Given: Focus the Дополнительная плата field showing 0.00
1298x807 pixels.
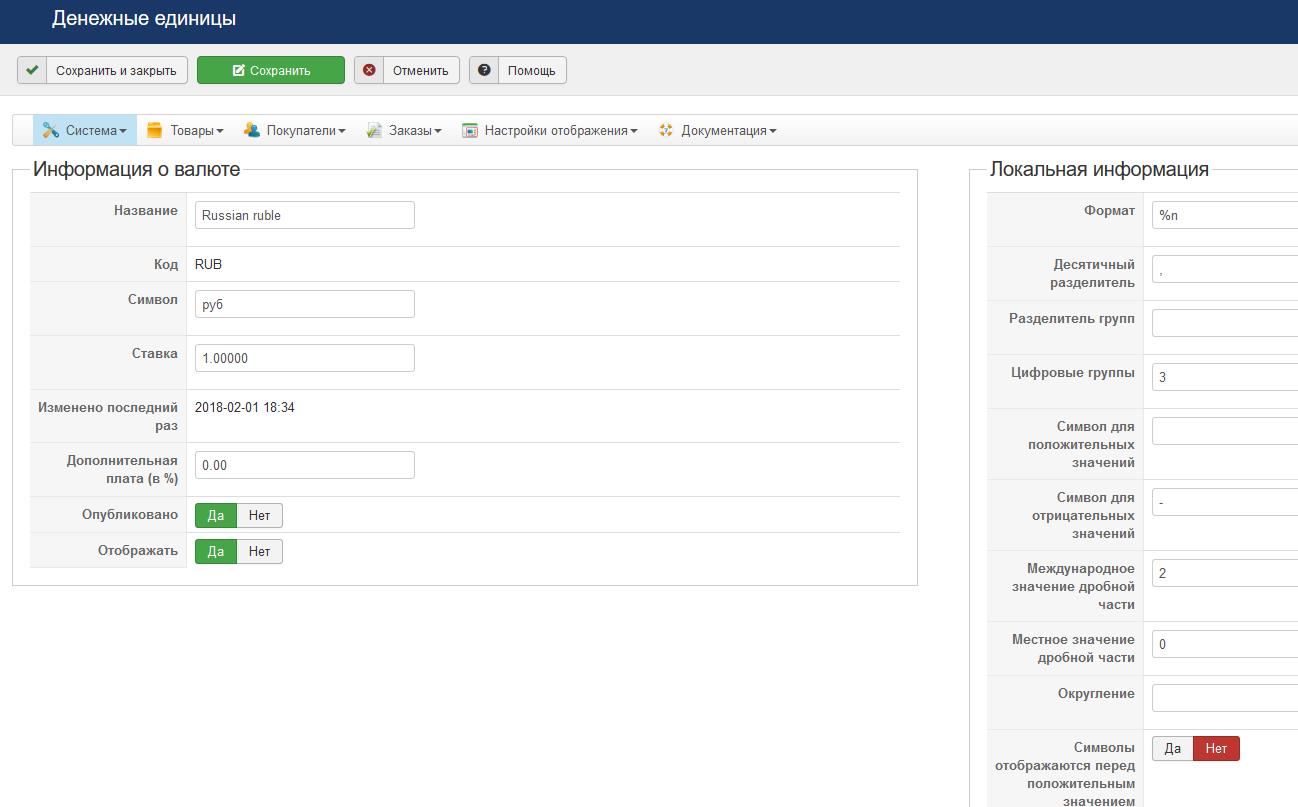Looking at the screenshot, I should [305, 465].
